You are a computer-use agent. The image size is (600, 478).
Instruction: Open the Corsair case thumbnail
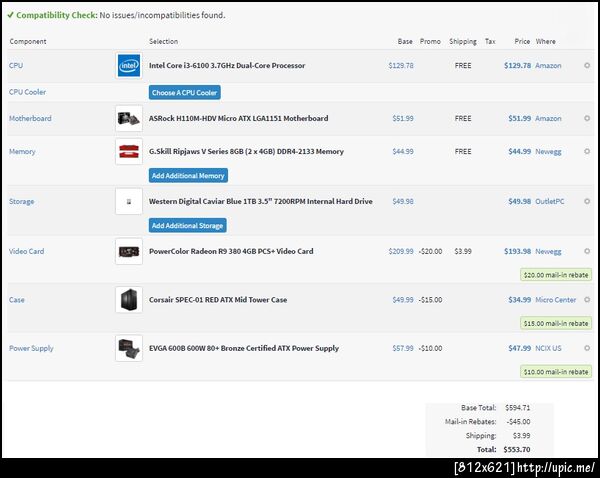point(129,300)
